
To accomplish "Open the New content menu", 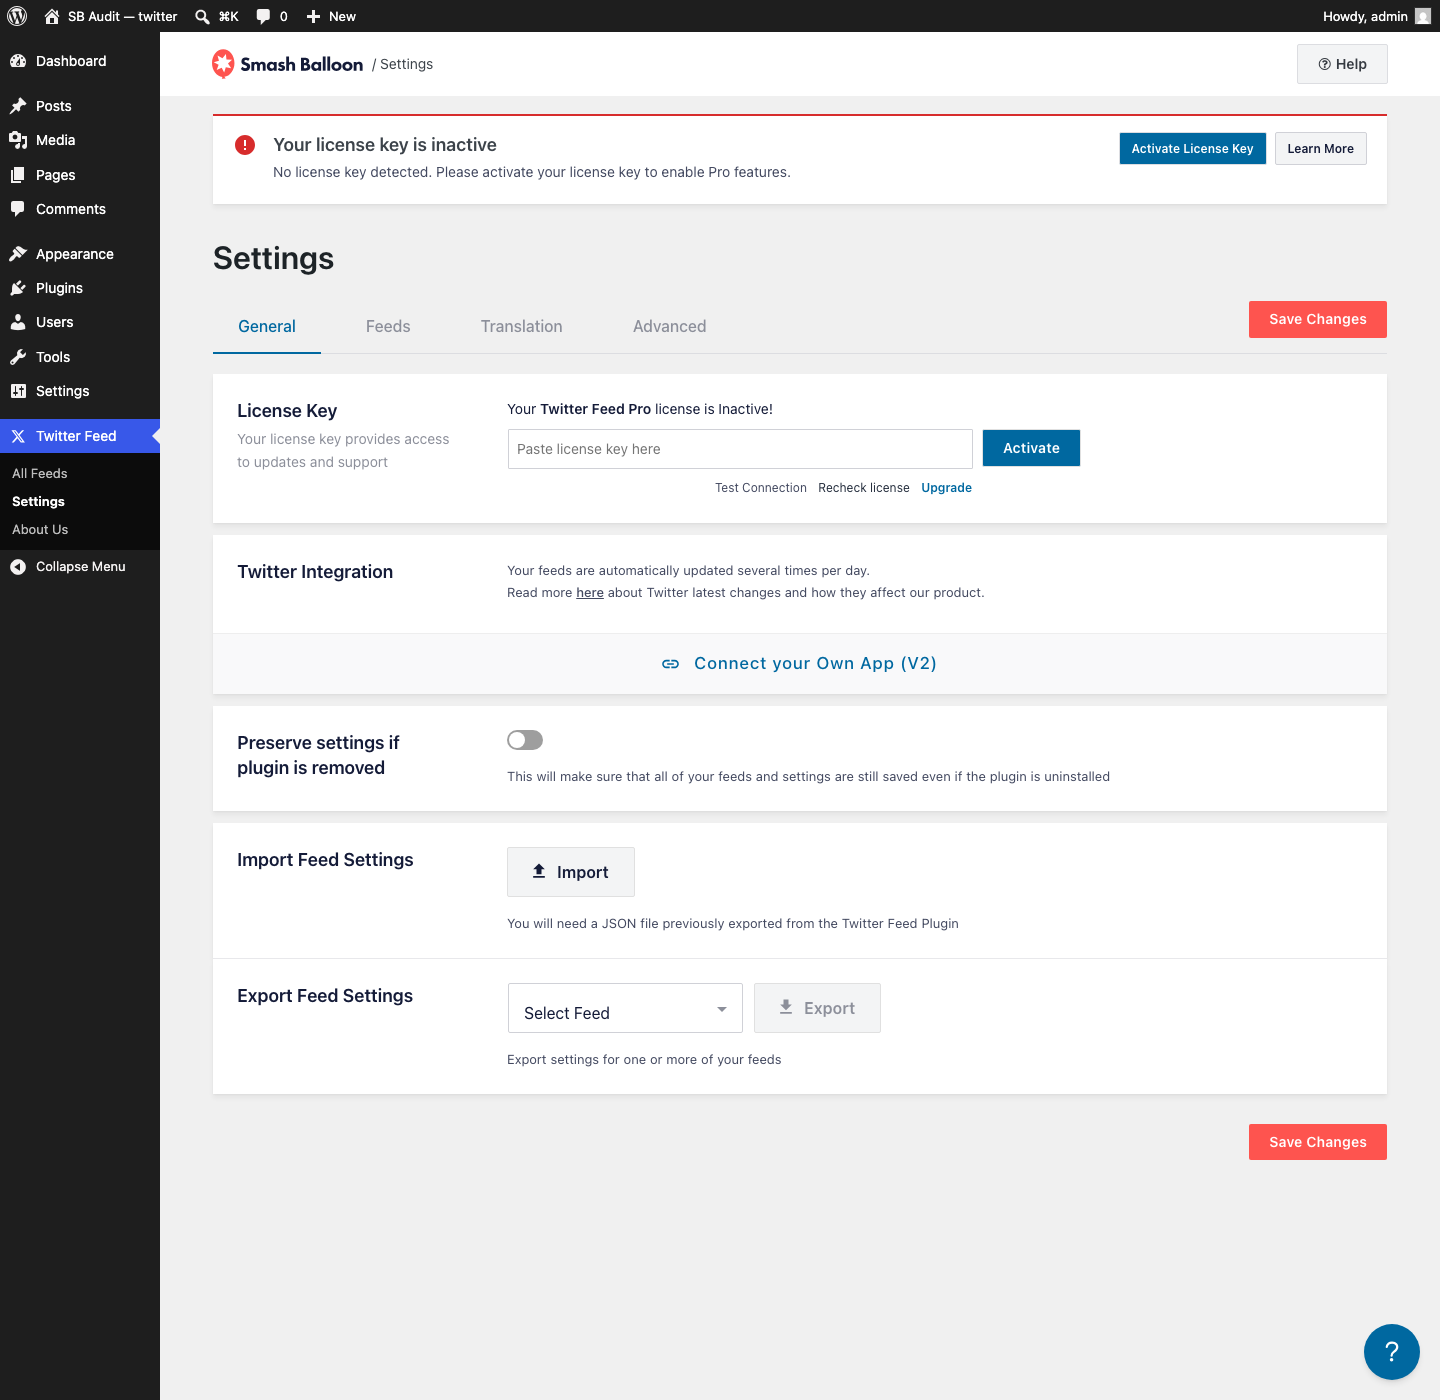I will tap(331, 16).
